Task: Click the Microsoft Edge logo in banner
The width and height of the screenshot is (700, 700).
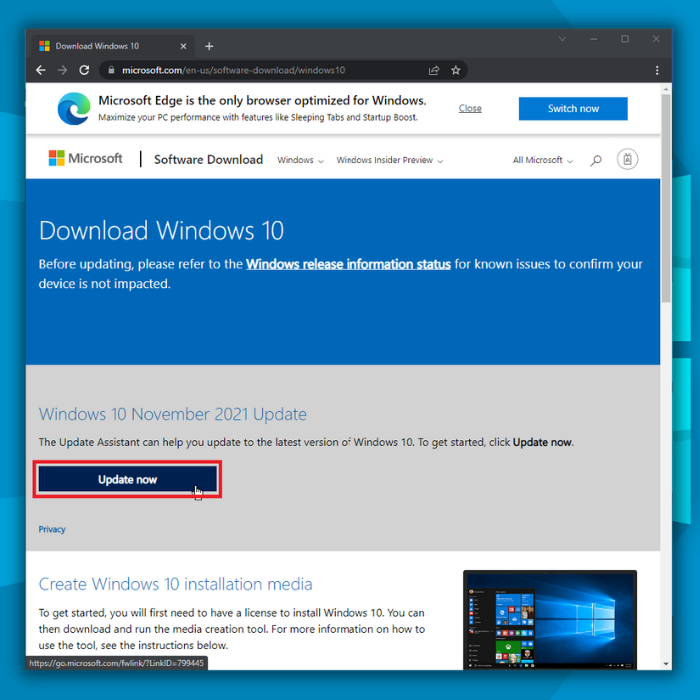Action: (74, 108)
